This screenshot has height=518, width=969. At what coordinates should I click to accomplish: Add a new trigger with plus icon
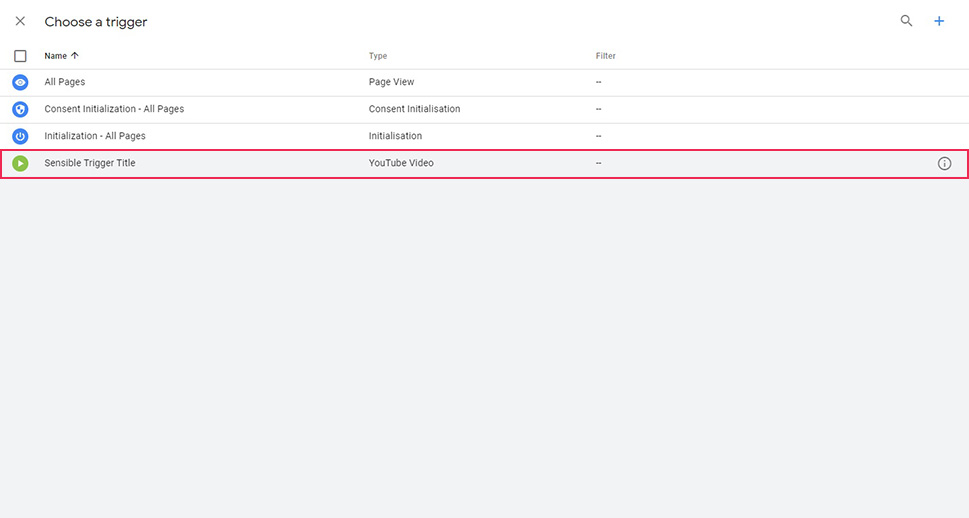[939, 22]
